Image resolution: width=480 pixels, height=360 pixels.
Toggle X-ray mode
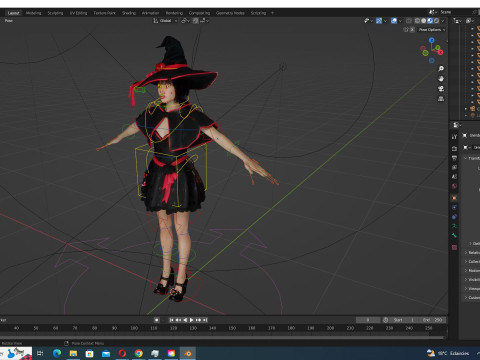[x=409, y=21]
